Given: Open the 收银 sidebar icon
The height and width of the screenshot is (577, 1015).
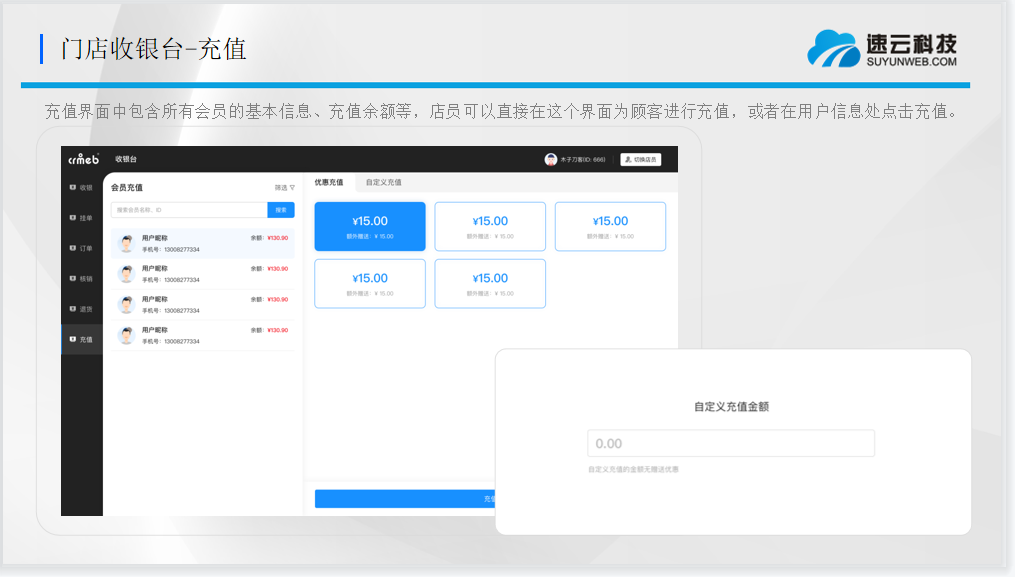Looking at the screenshot, I should 81,187.
